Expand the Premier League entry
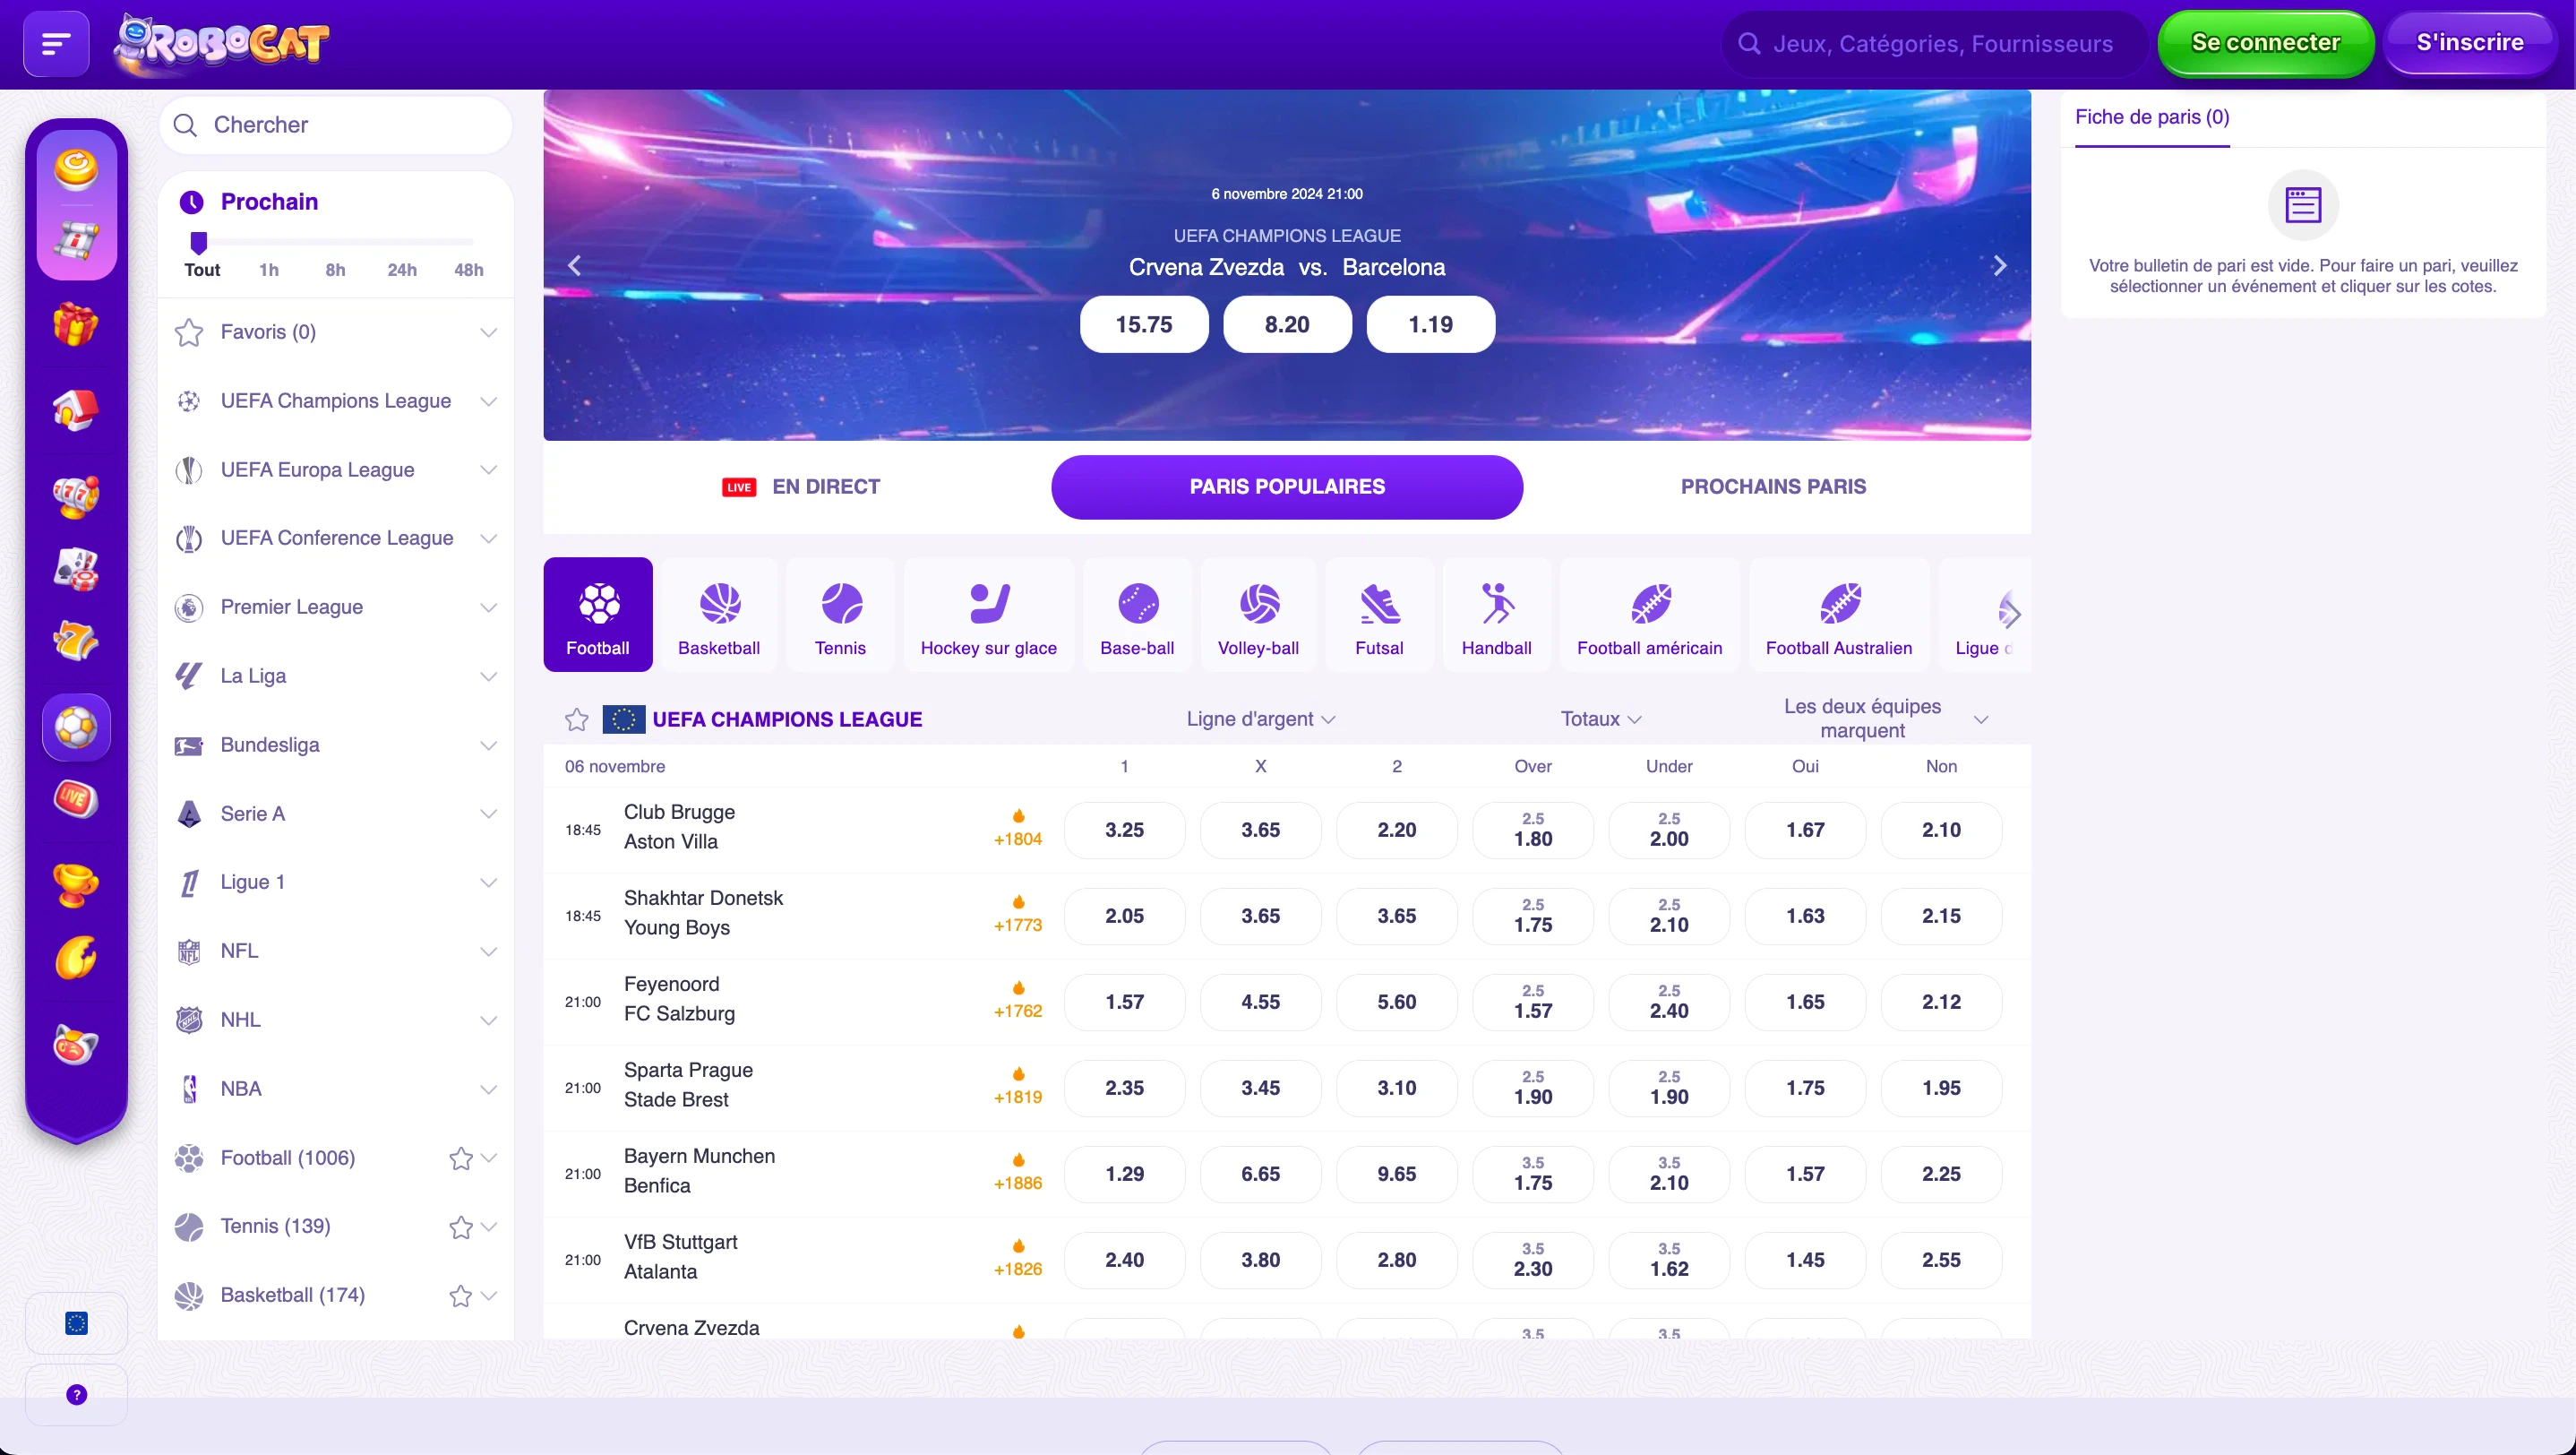 point(336,607)
